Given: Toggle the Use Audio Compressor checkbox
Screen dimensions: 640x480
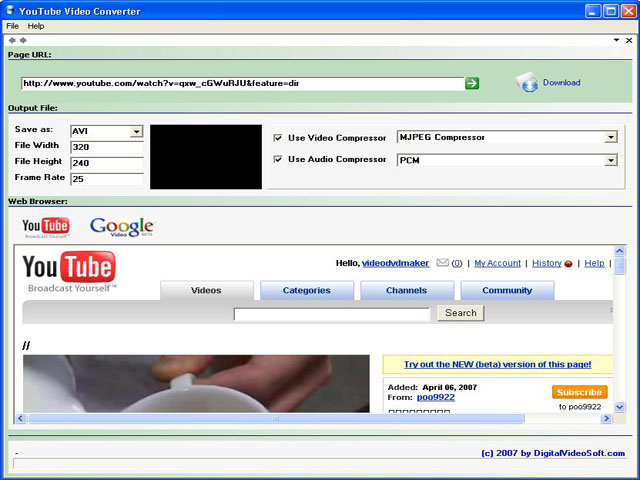Looking at the screenshot, I should 278,160.
